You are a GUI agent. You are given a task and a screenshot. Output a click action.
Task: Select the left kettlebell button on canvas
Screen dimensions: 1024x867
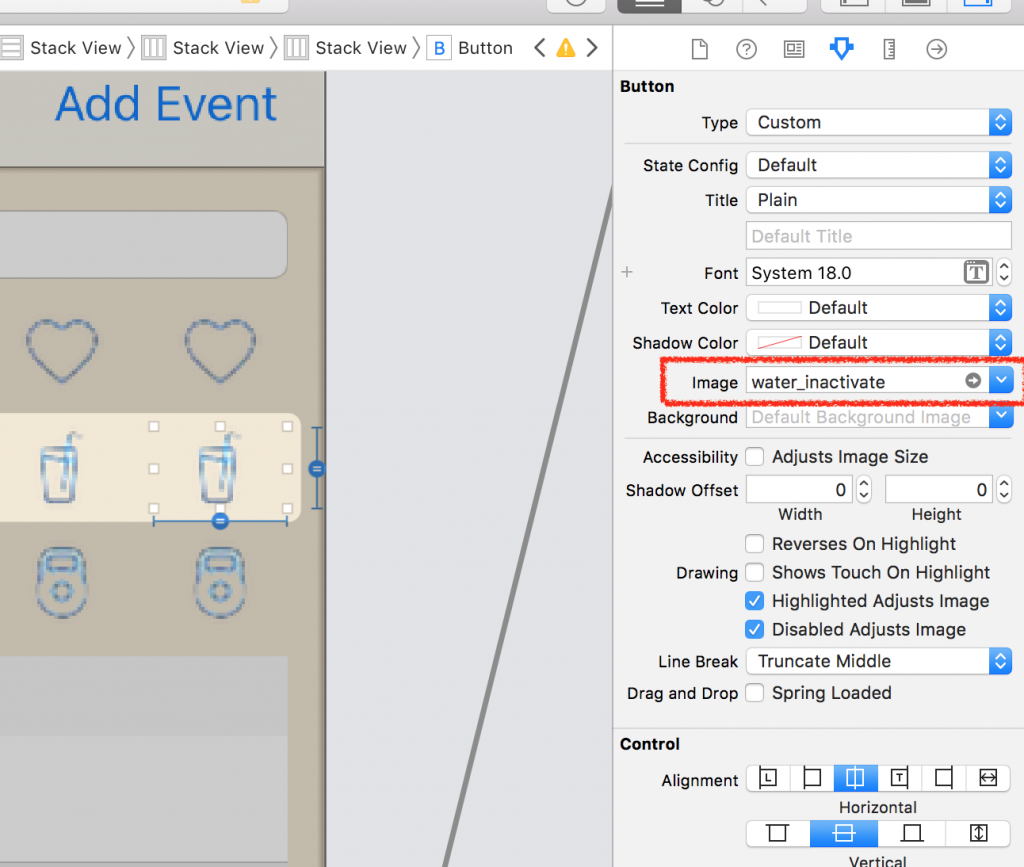point(62,582)
